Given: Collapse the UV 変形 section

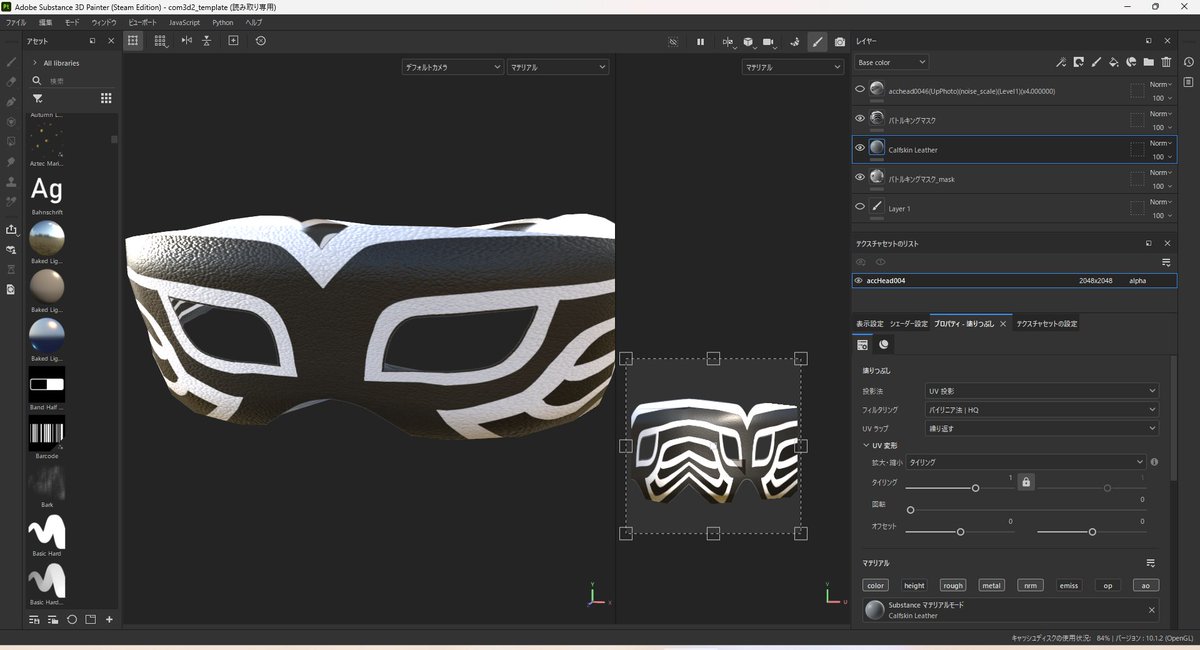Looking at the screenshot, I should click(866, 445).
